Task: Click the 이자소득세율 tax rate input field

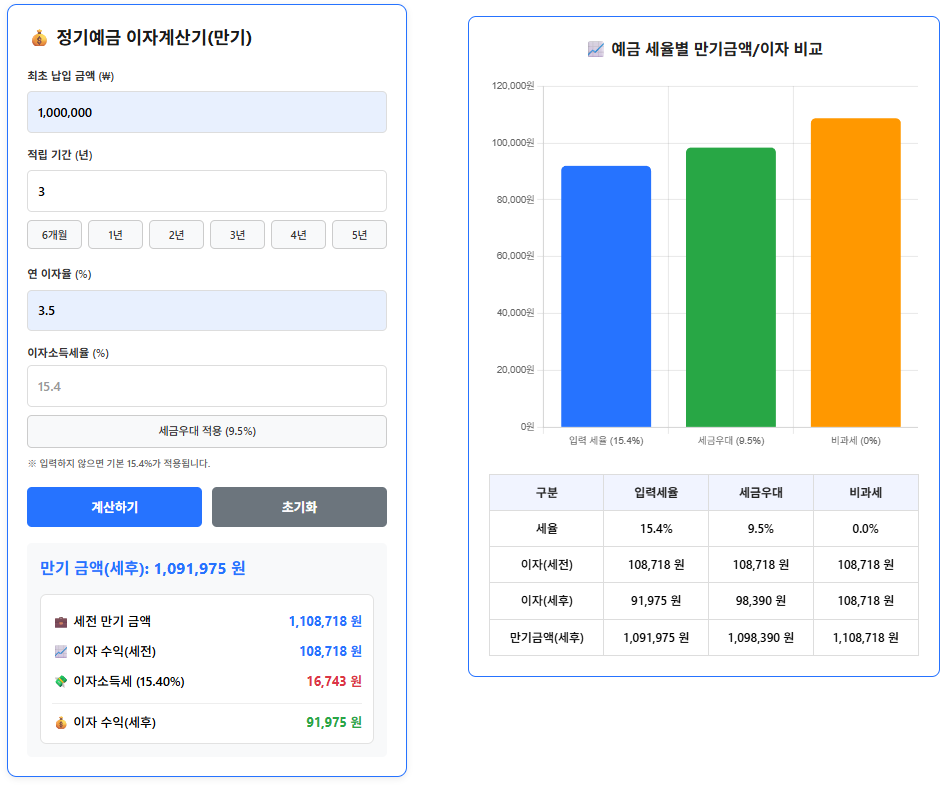Action: (x=206, y=386)
